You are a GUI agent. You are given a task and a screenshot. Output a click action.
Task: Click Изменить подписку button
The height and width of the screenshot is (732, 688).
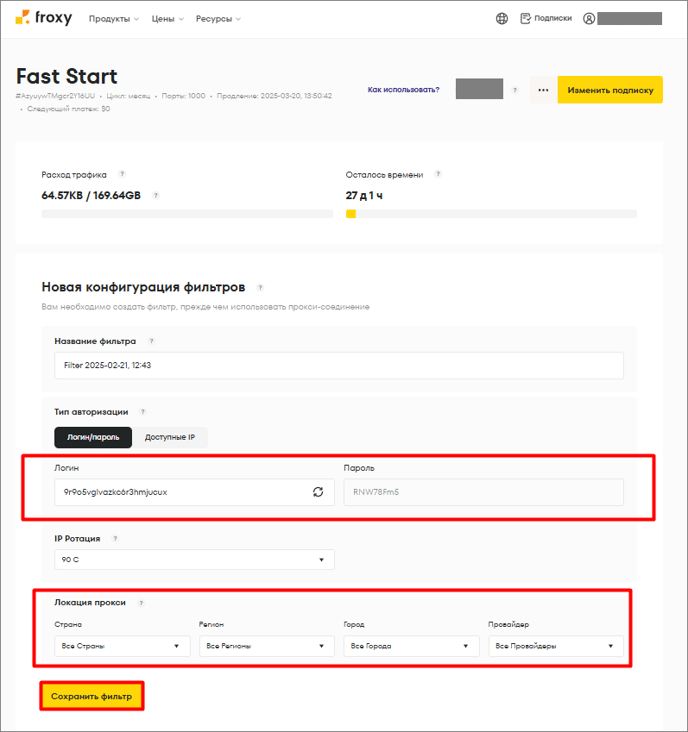click(610, 90)
